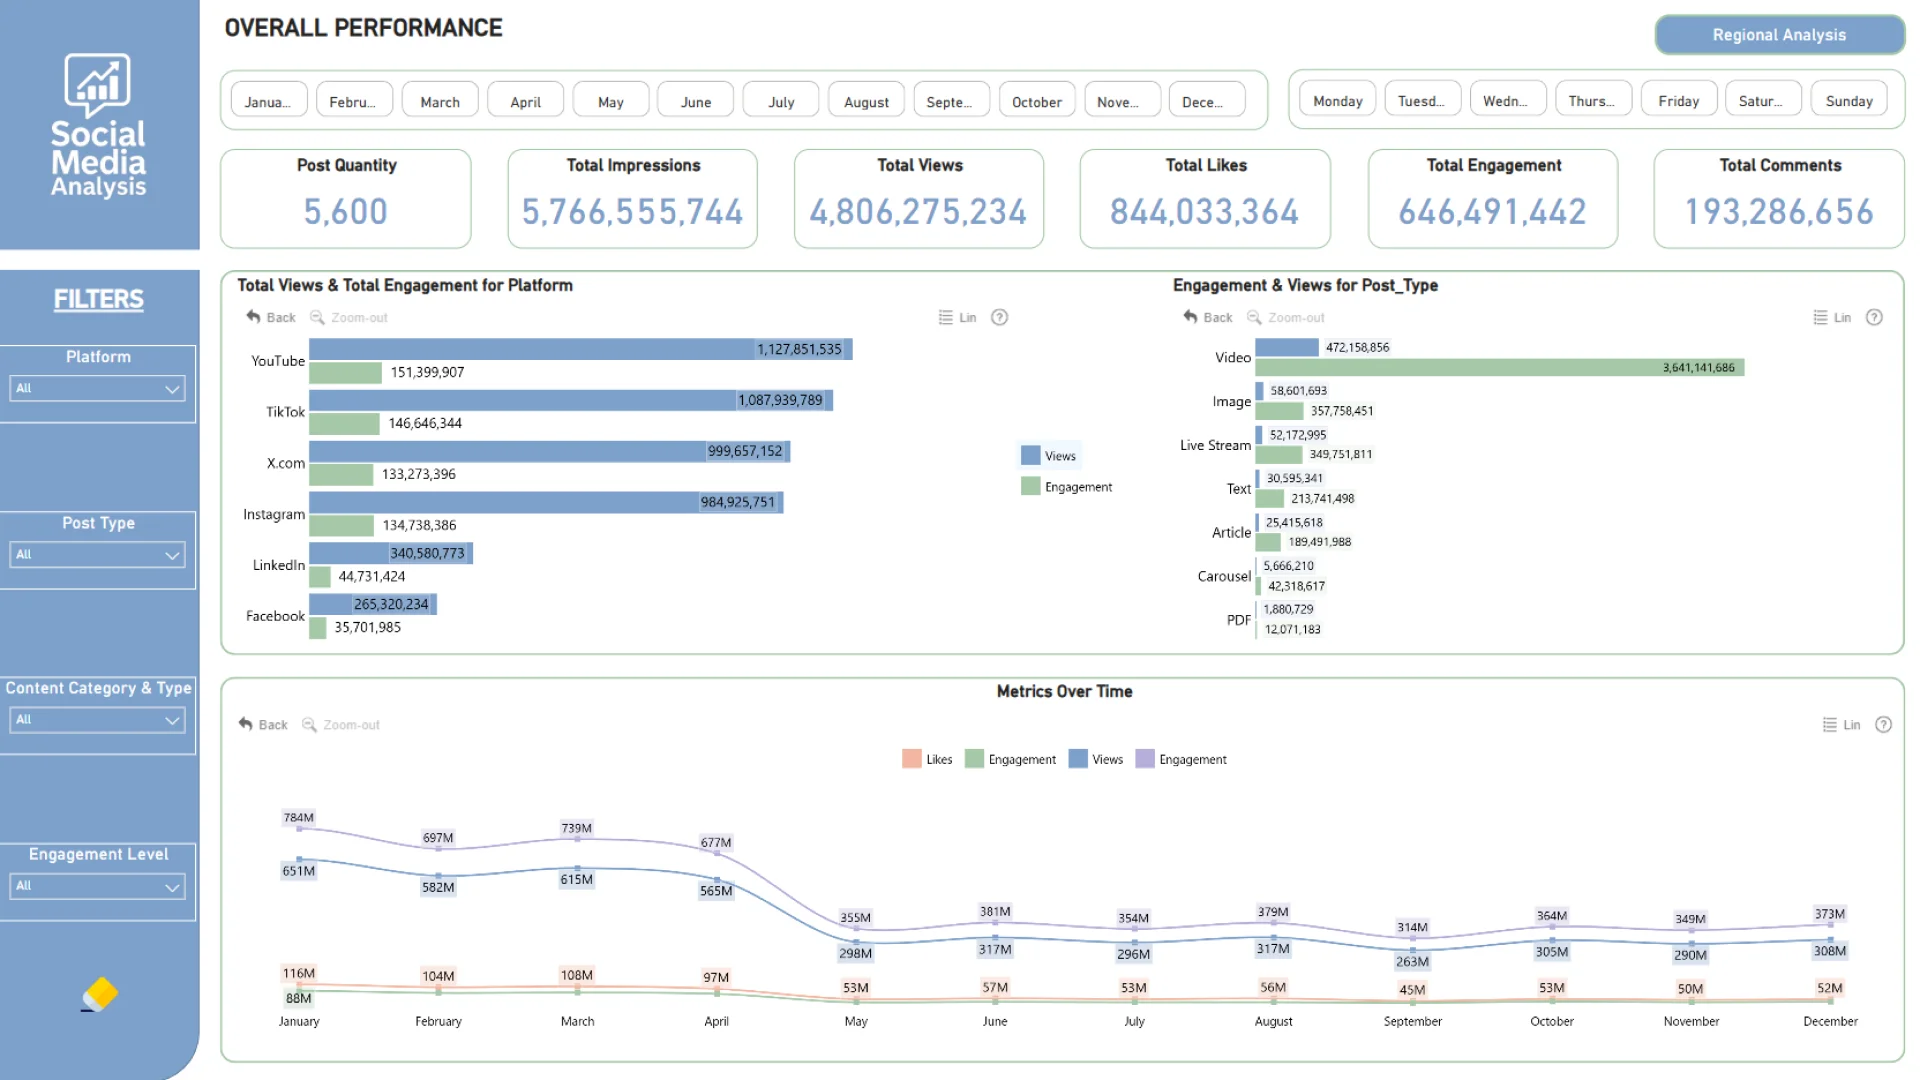Click purple Engagement legend swatch in Metrics chart
This screenshot has height=1080, width=1920.
click(1145, 759)
